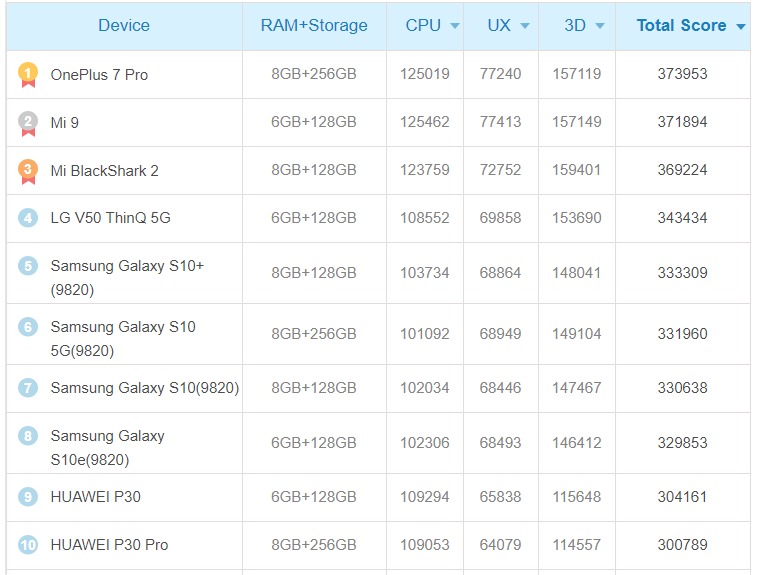
Task: Click the gold rank 1 medal icon
Action: pos(28,74)
